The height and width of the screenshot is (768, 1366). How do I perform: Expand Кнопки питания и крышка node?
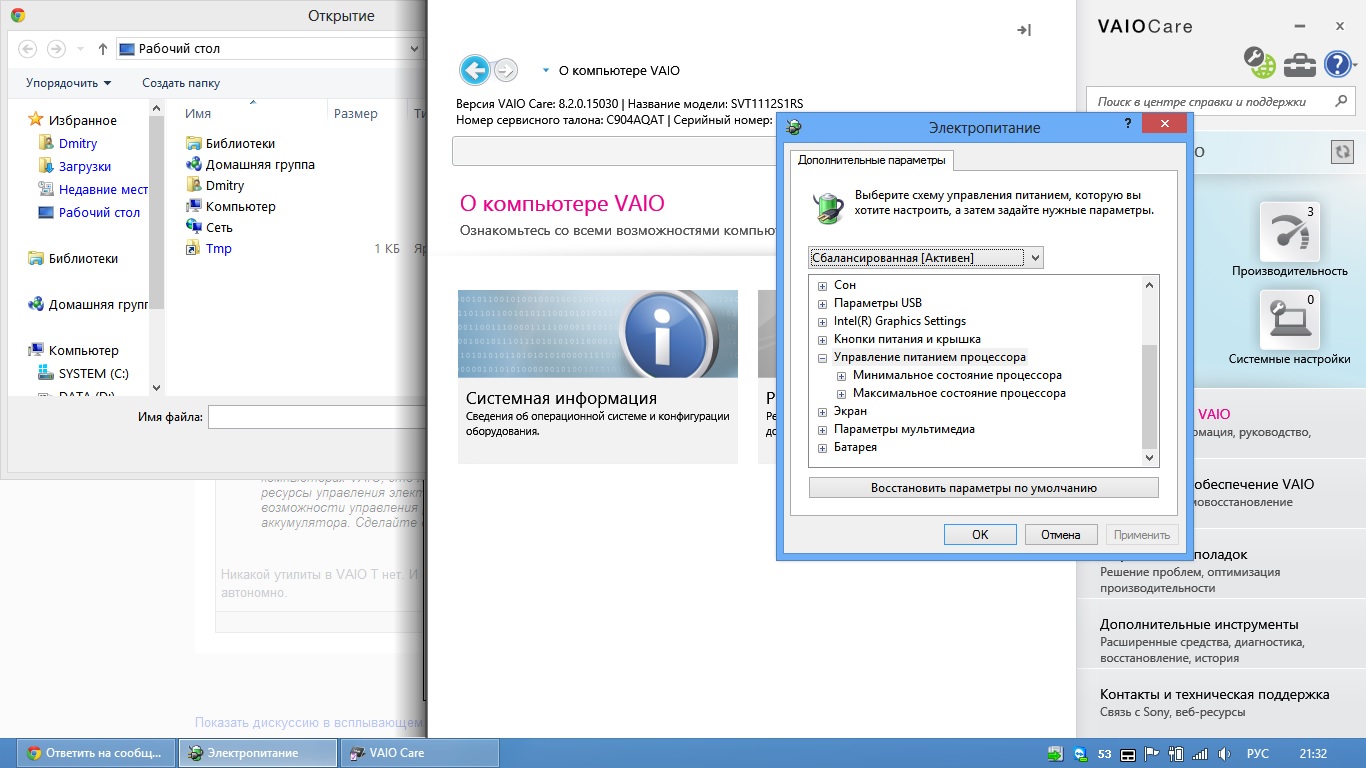tap(823, 339)
